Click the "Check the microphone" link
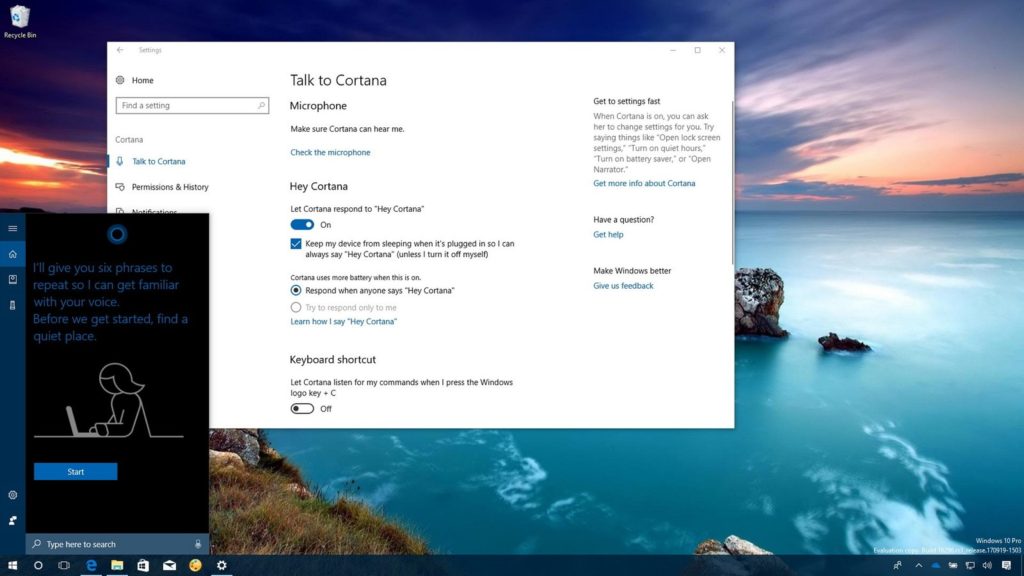 click(330, 153)
